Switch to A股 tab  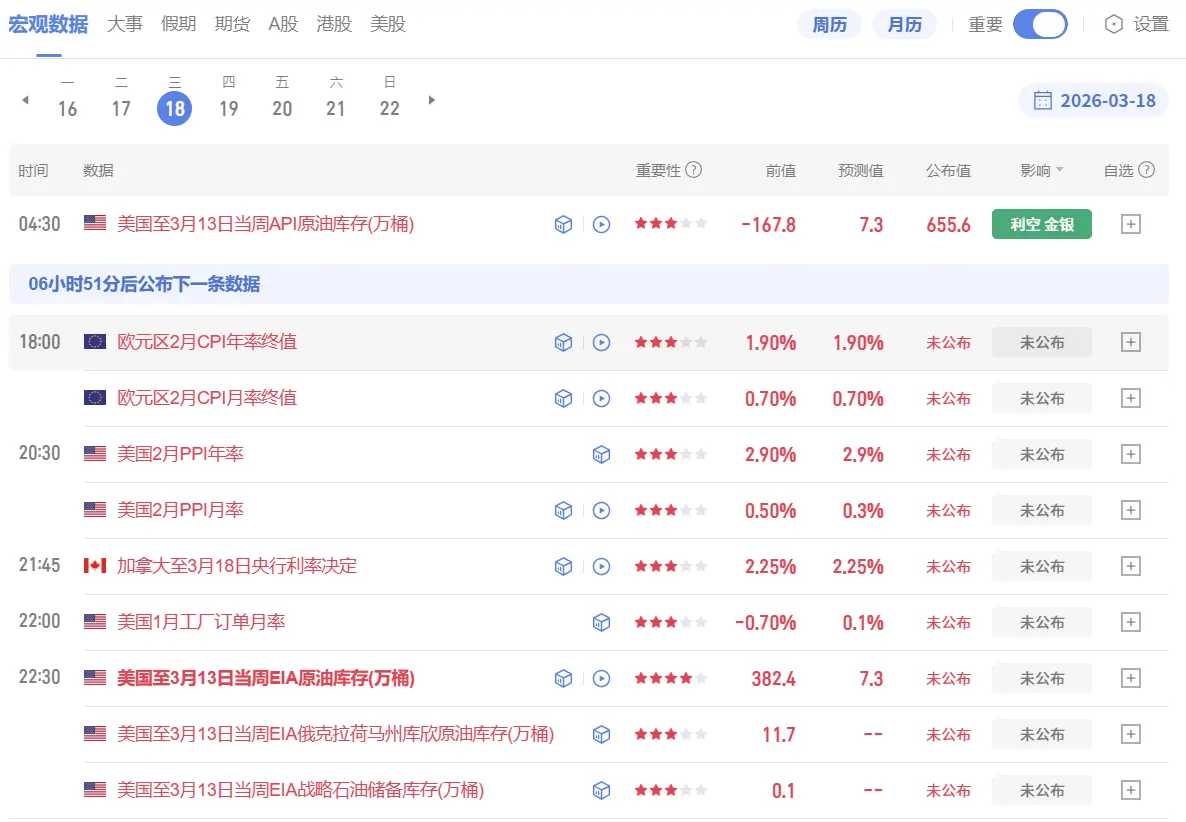(284, 24)
